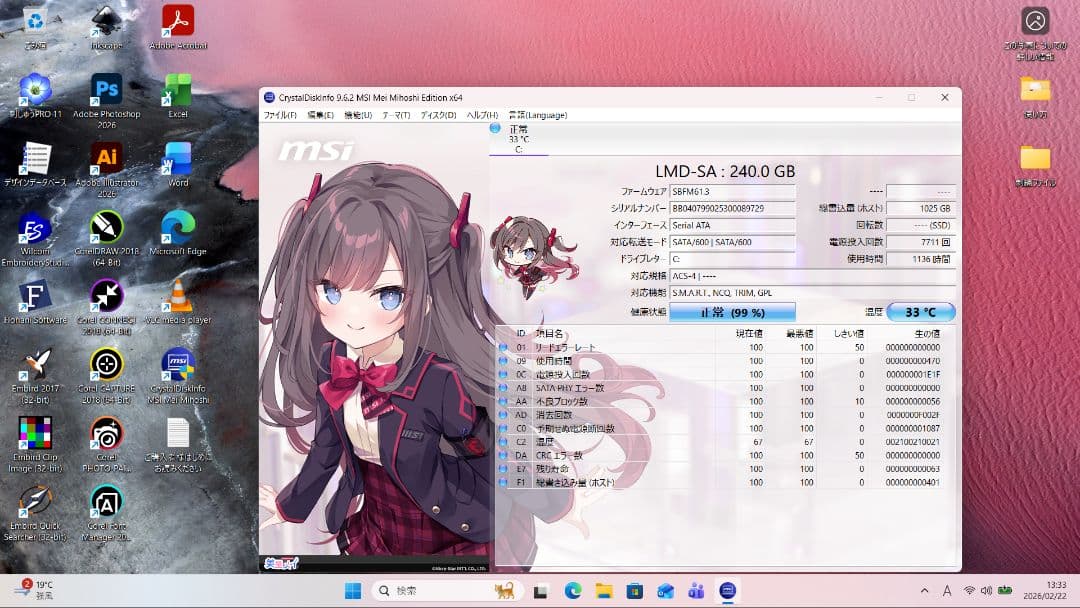Open the 言語(Language) menu
This screenshot has width=1080, height=608.
coord(537,115)
